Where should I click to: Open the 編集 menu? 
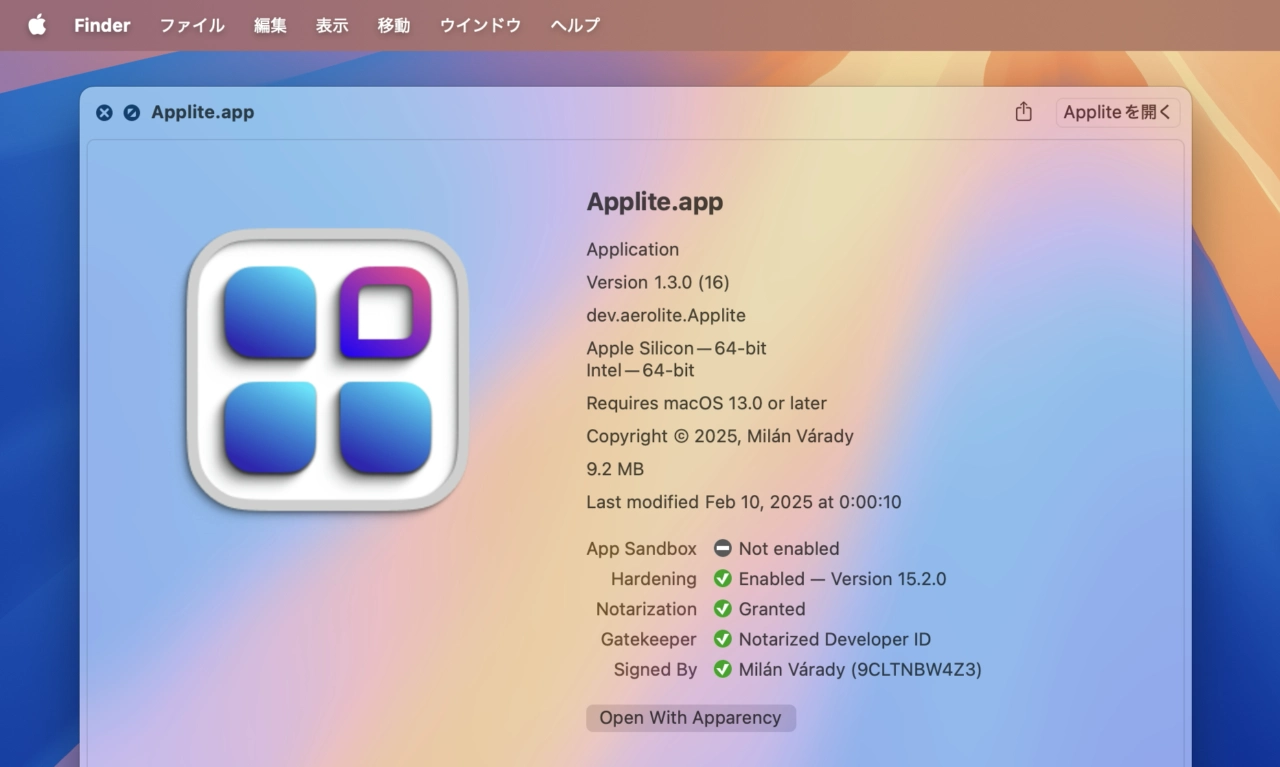point(270,25)
